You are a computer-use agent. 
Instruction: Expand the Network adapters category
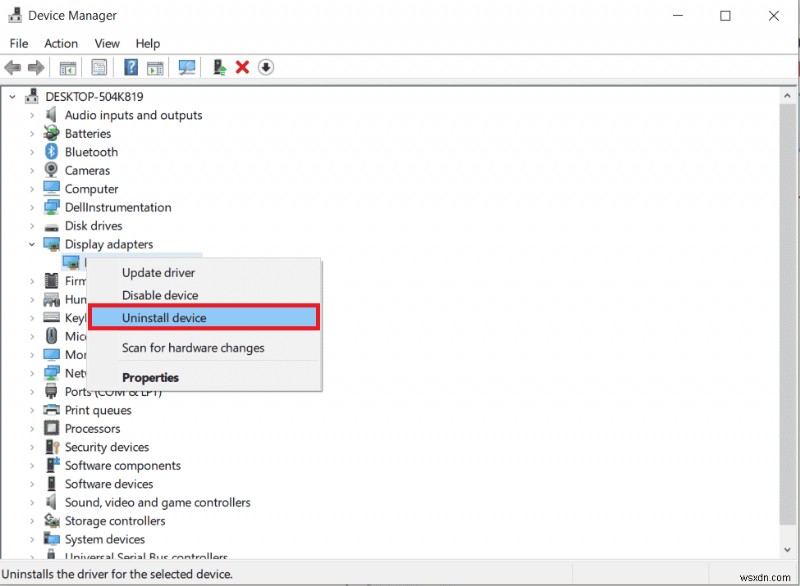tap(31, 372)
